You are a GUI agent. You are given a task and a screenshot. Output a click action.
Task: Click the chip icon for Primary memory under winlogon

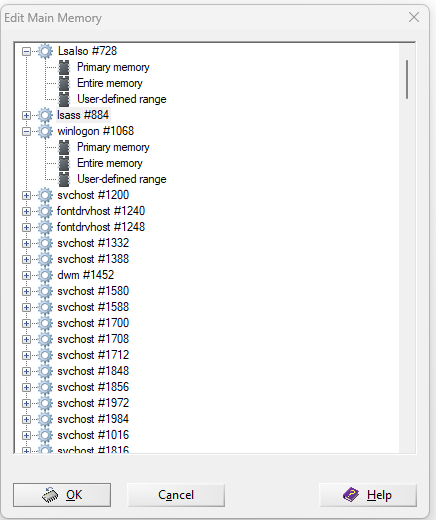64,147
